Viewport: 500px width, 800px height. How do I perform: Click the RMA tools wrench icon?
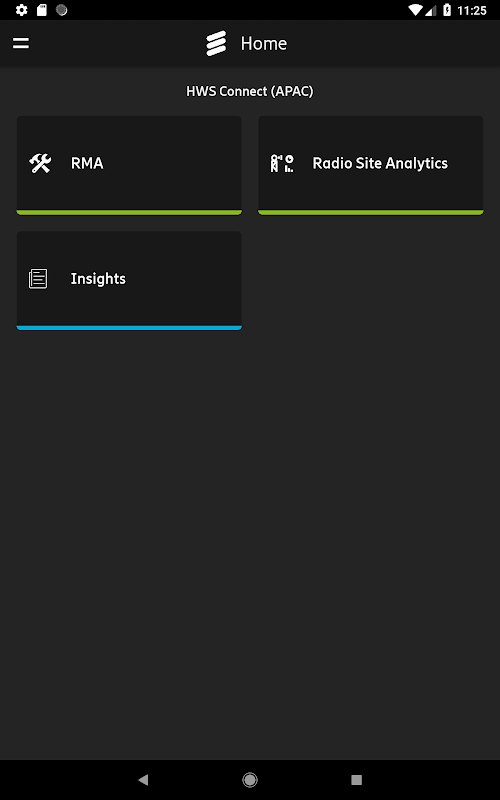pos(40,163)
